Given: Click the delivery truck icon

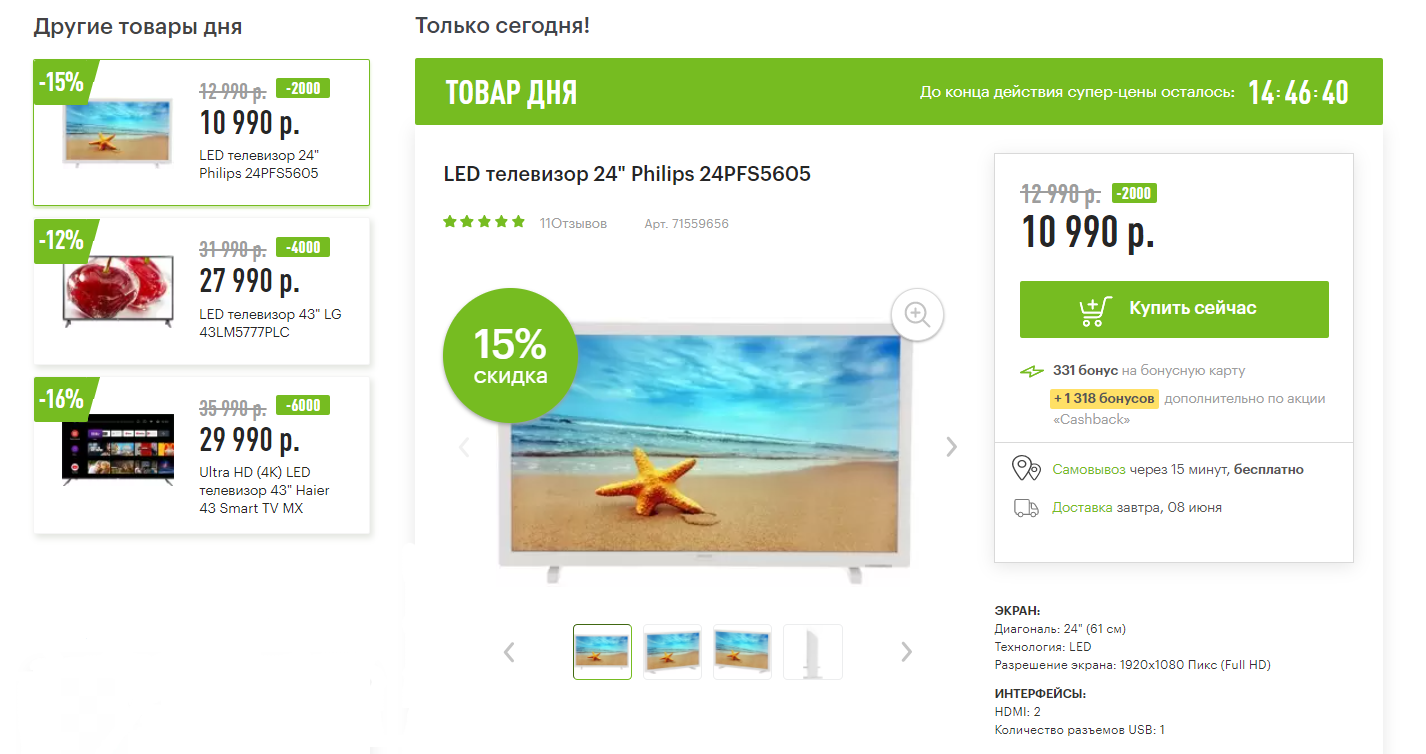Looking at the screenshot, I should click(1026, 508).
